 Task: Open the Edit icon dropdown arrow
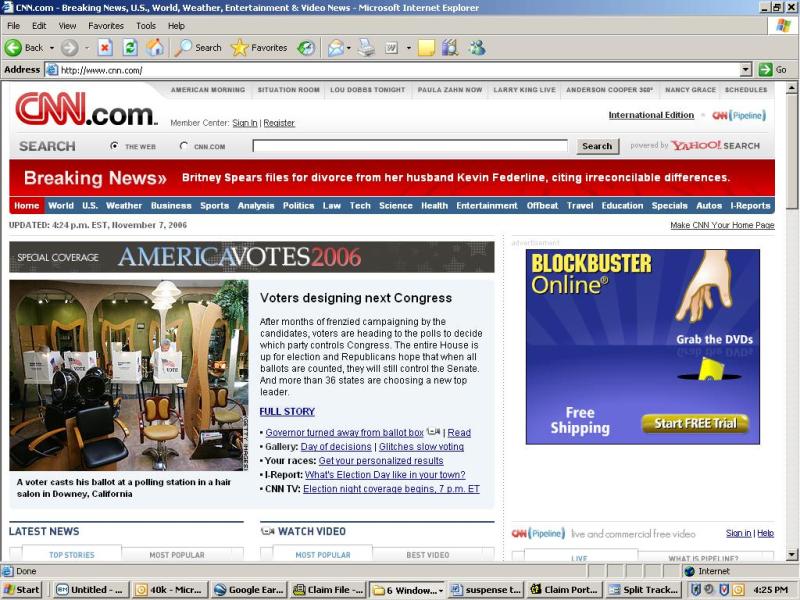pos(409,48)
